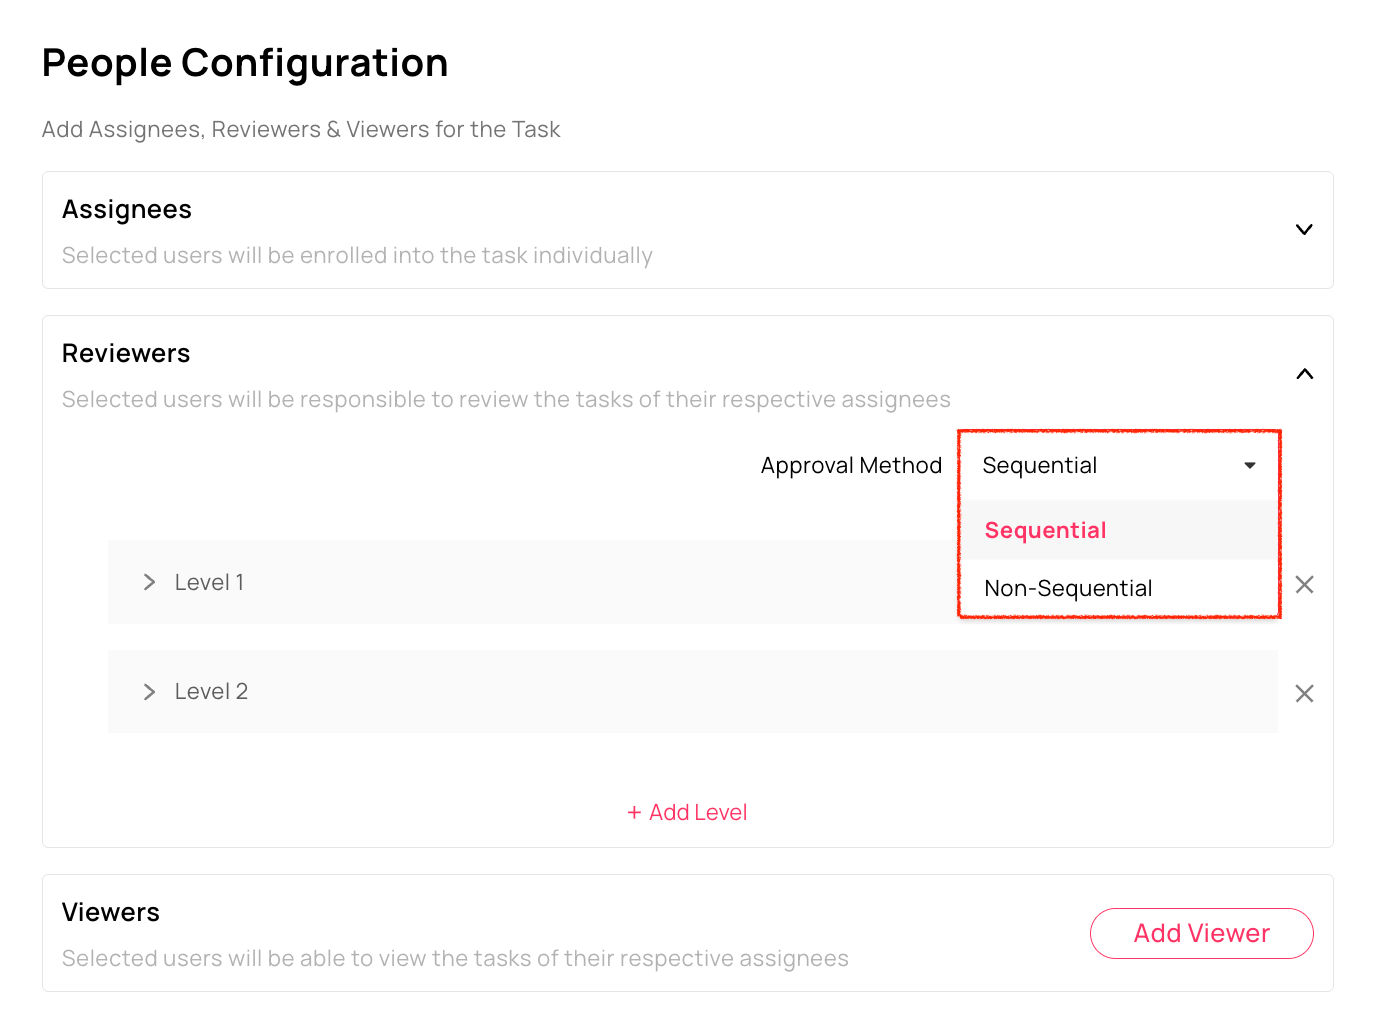
Task: Click the plus icon beside Add Level
Action: click(634, 813)
